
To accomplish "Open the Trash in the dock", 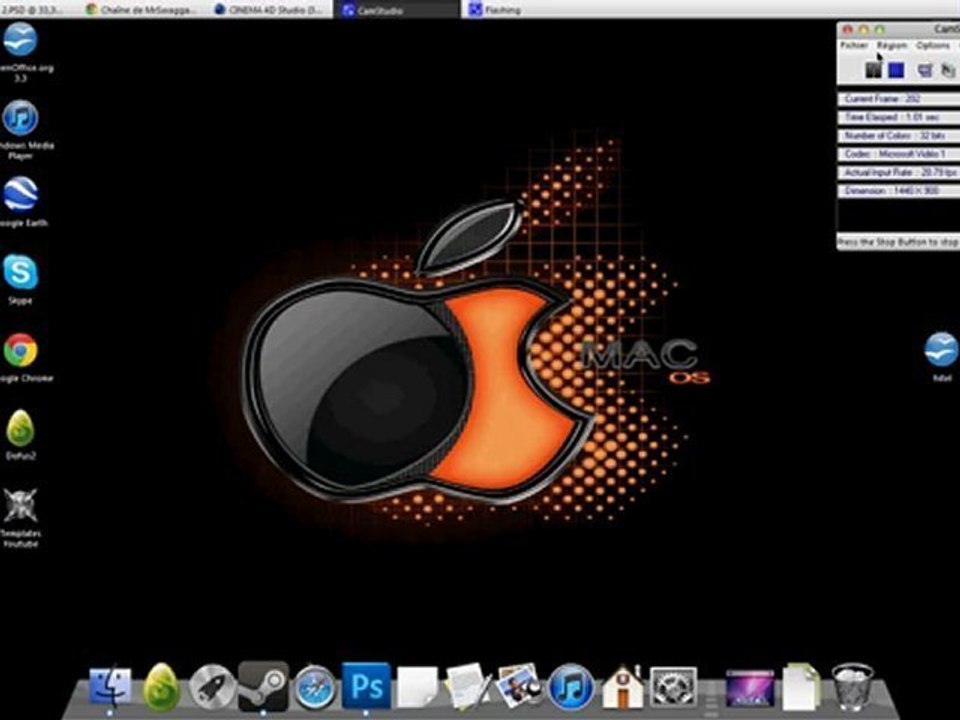I will tap(853, 687).
